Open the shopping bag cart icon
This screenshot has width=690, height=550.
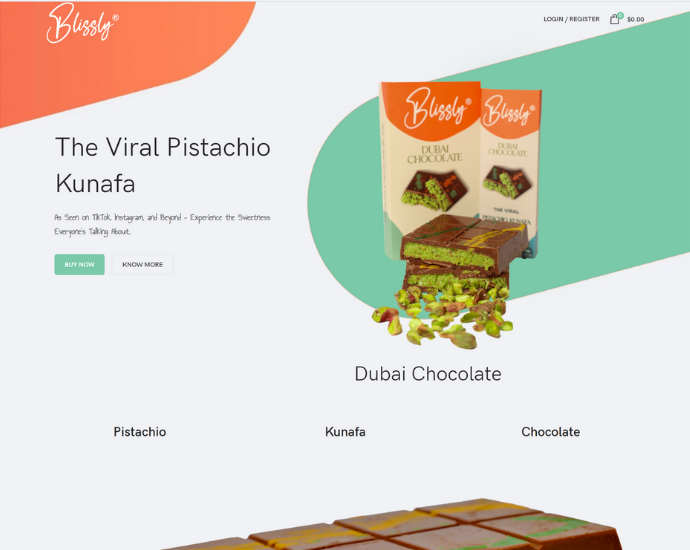(x=614, y=19)
